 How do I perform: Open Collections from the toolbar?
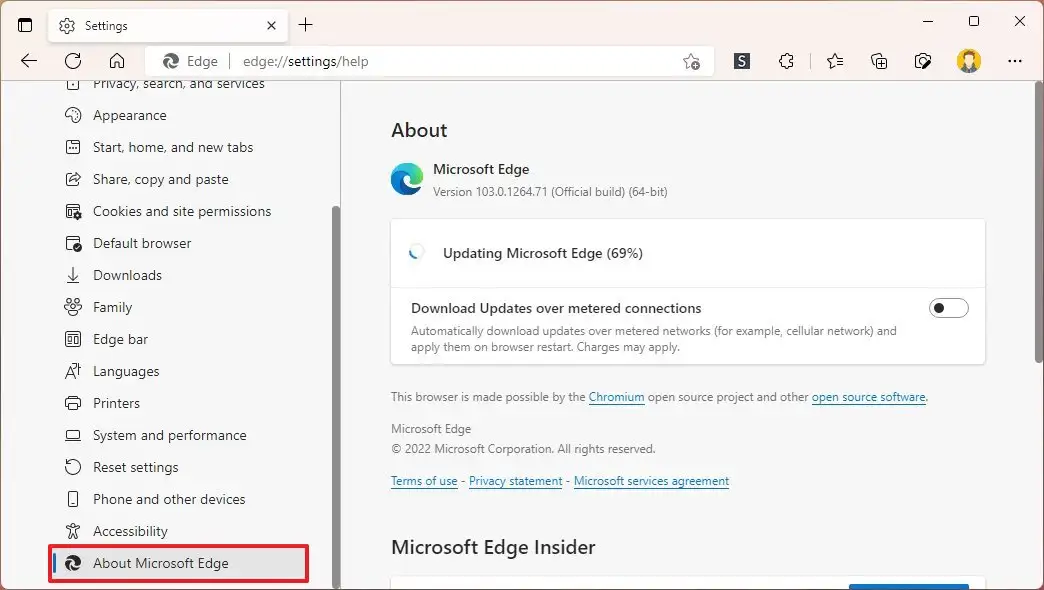tap(878, 61)
